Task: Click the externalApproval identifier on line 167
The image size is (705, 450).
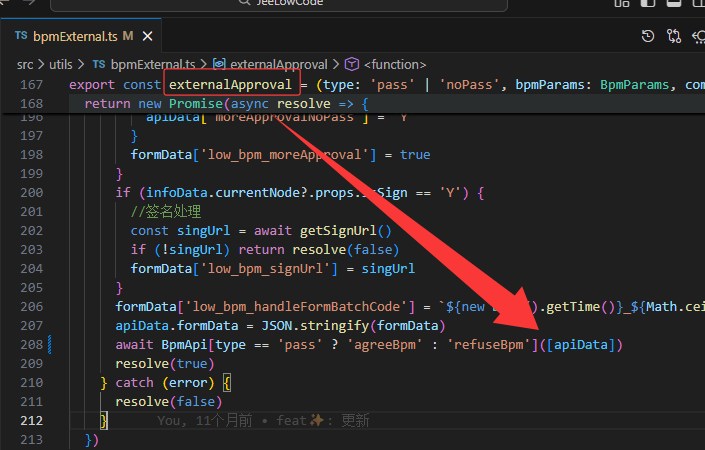Action: [x=230, y=84]
